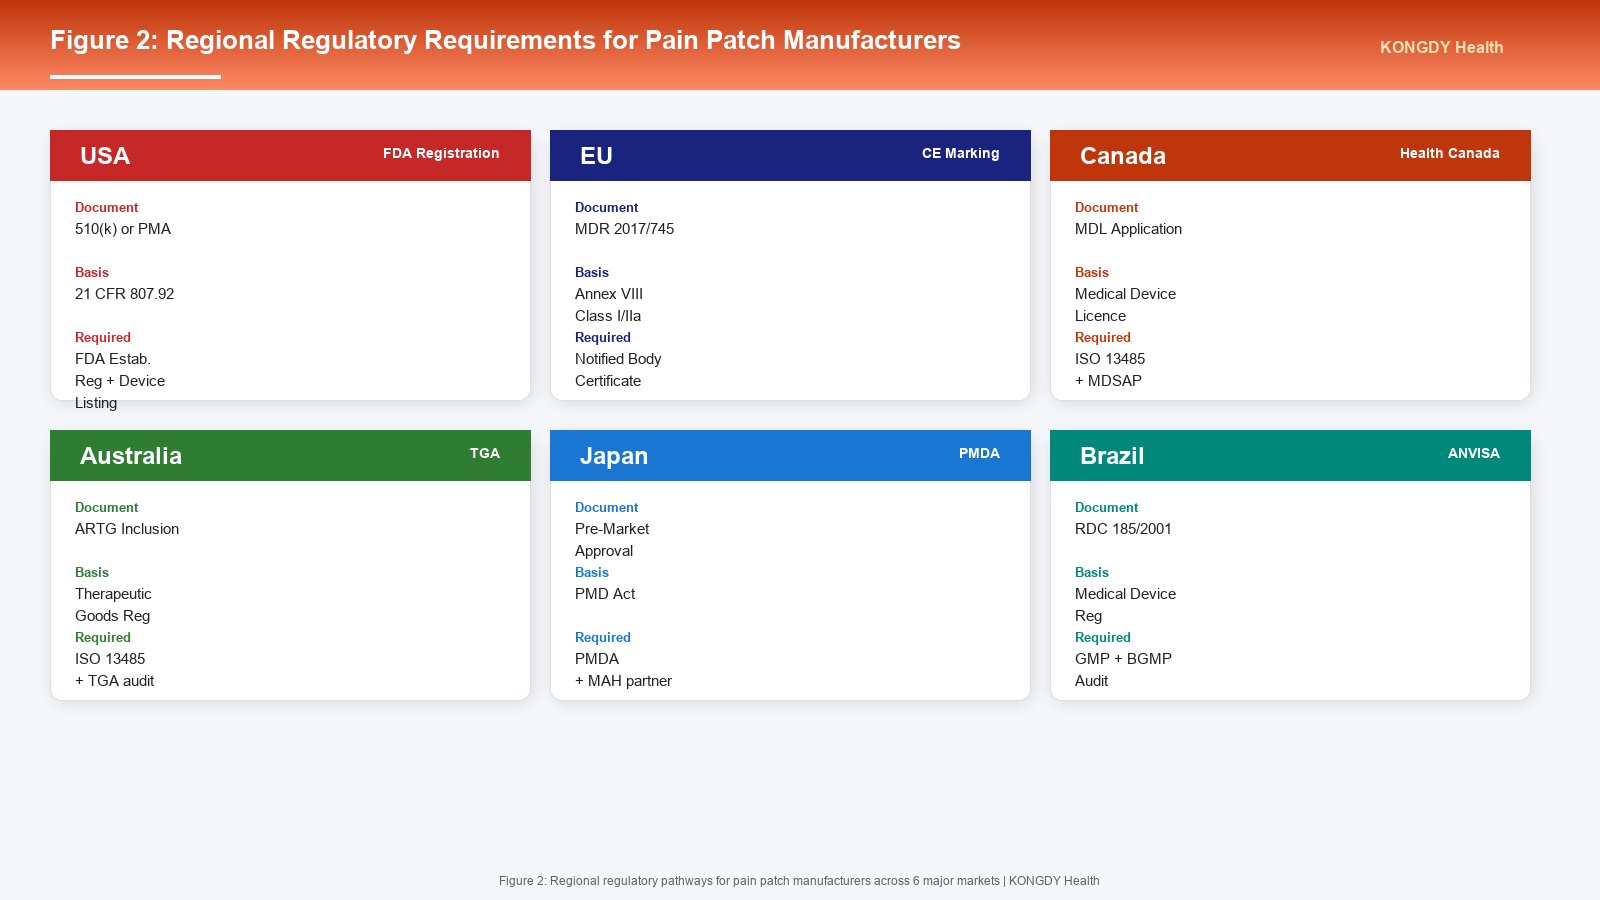This screenshot has height=900, width=1600.
Task: Click the Goods Reg text
Action: click(x=112, y=616)
